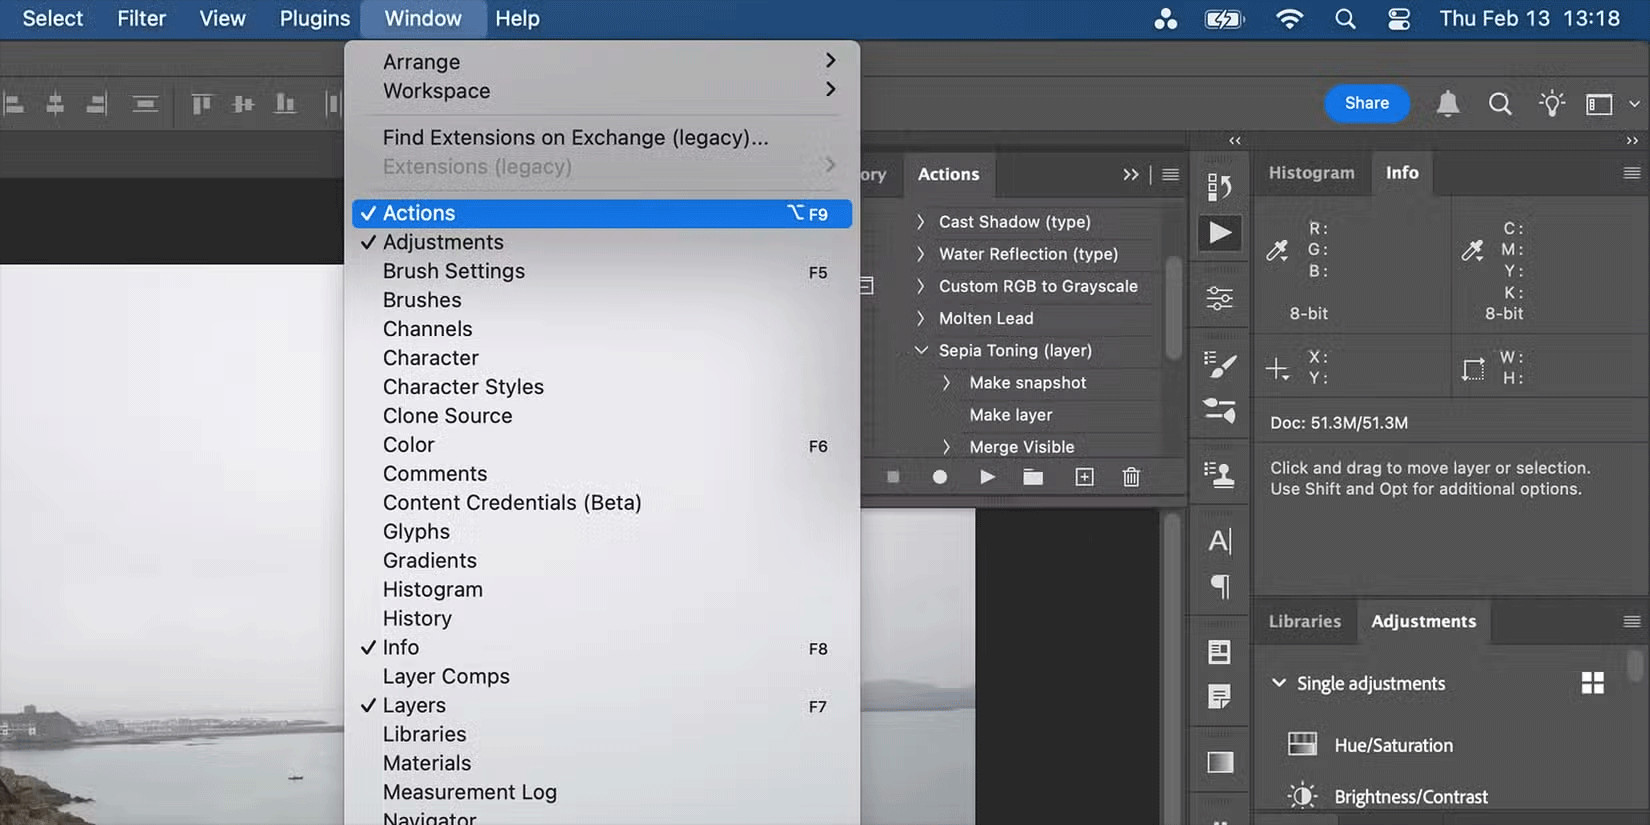Collapse the Sepia Toning (layer) action

921,350
